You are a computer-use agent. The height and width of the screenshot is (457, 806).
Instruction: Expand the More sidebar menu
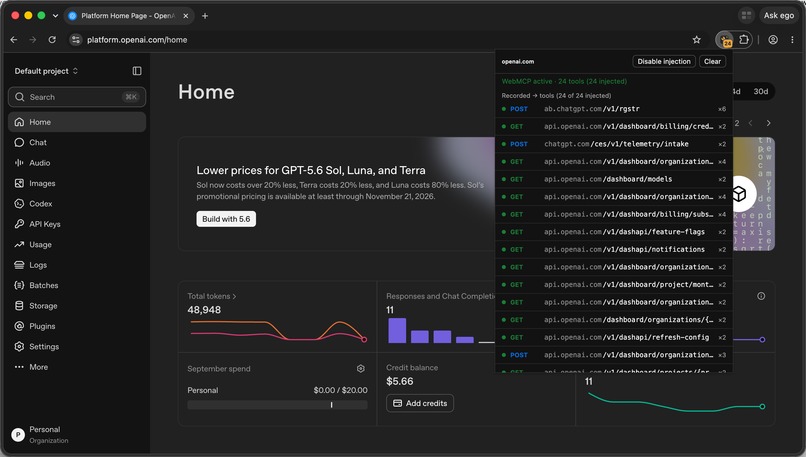point(31,367)
